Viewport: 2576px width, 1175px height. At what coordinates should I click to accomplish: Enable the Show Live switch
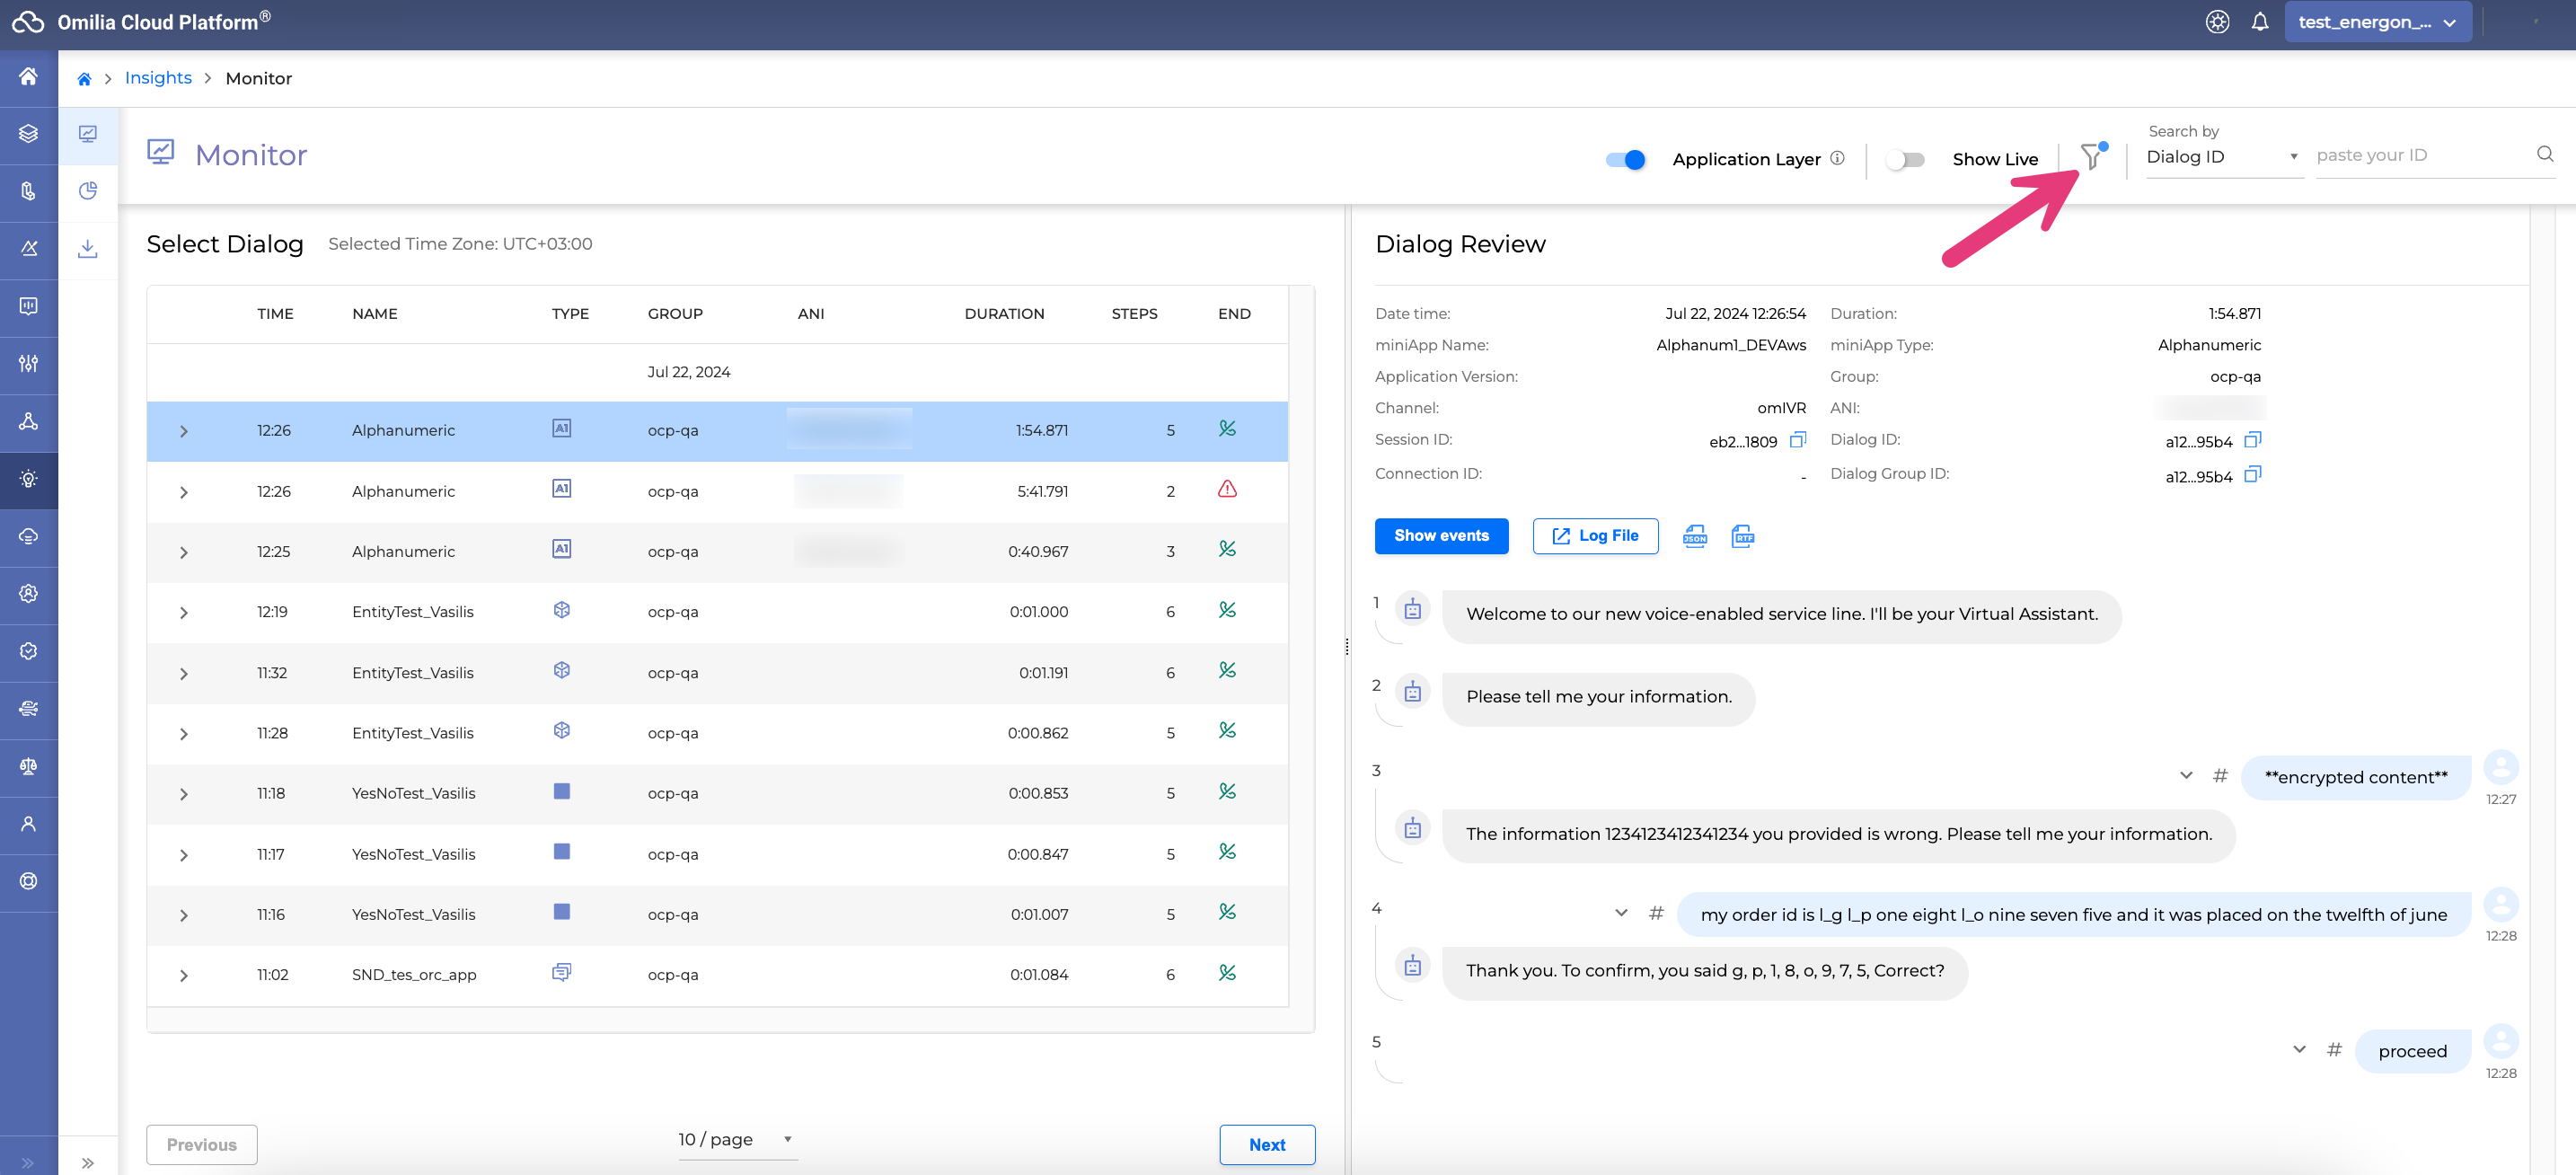tap(1904, 160)
